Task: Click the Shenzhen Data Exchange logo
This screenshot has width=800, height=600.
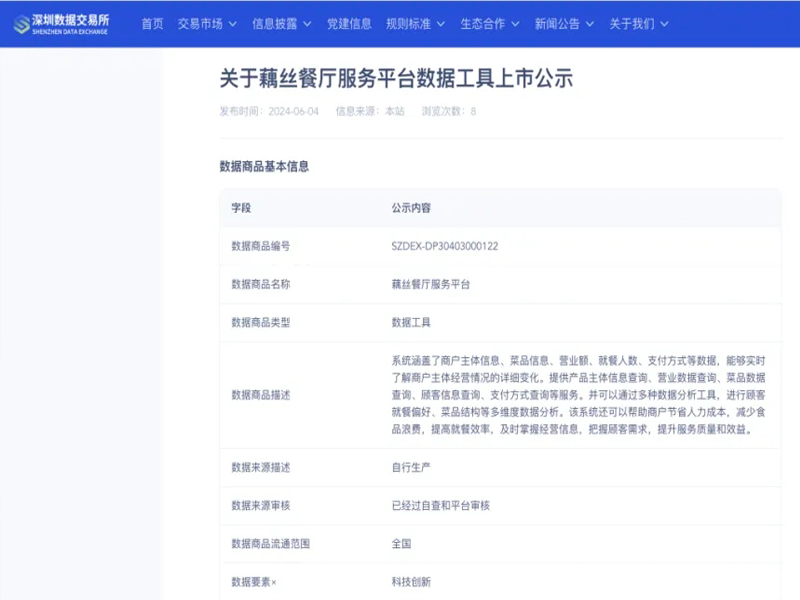Action: [x=61, y=23]
